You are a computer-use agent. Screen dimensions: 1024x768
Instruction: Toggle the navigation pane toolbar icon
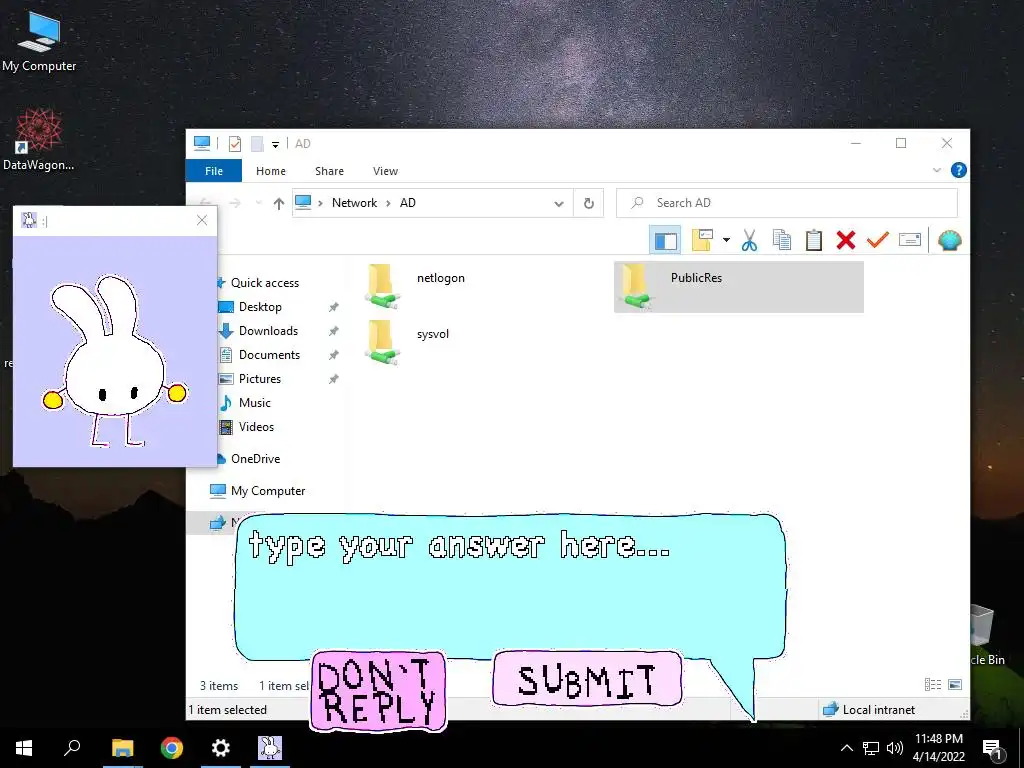[665, 240]
